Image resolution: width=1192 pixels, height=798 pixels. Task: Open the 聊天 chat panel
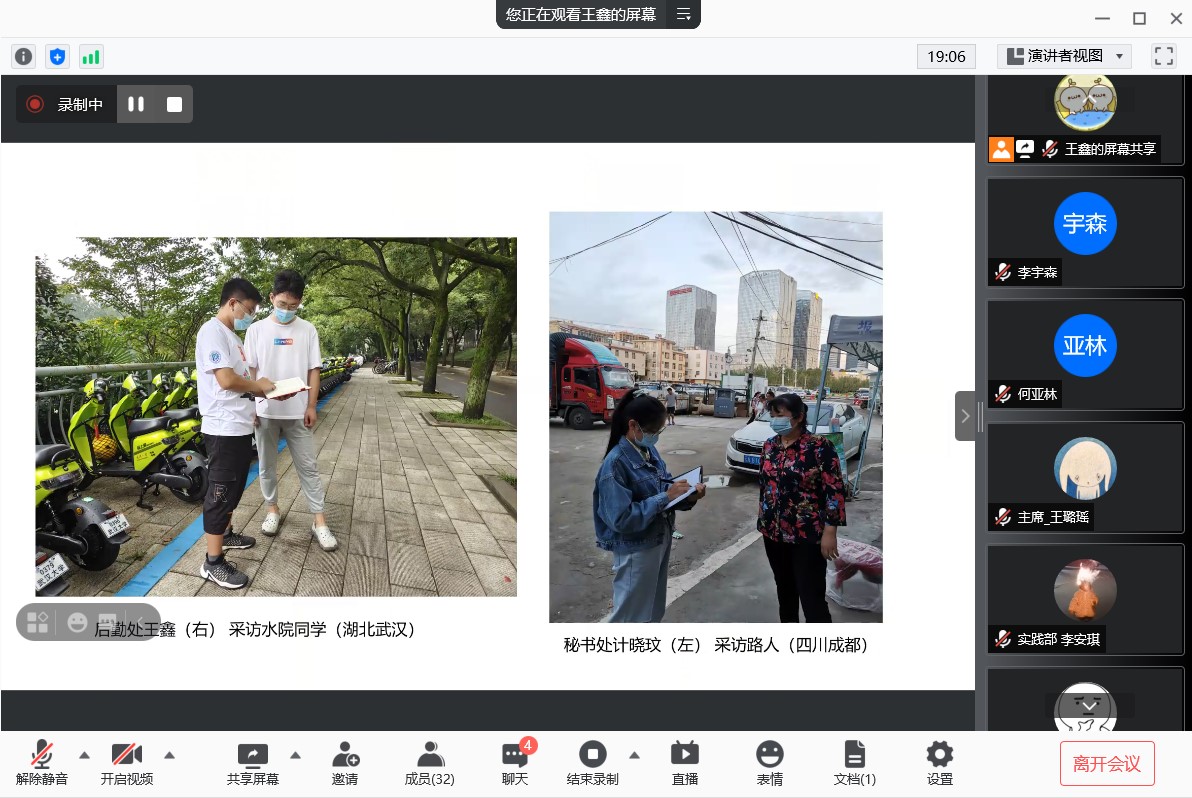(515, 763)
